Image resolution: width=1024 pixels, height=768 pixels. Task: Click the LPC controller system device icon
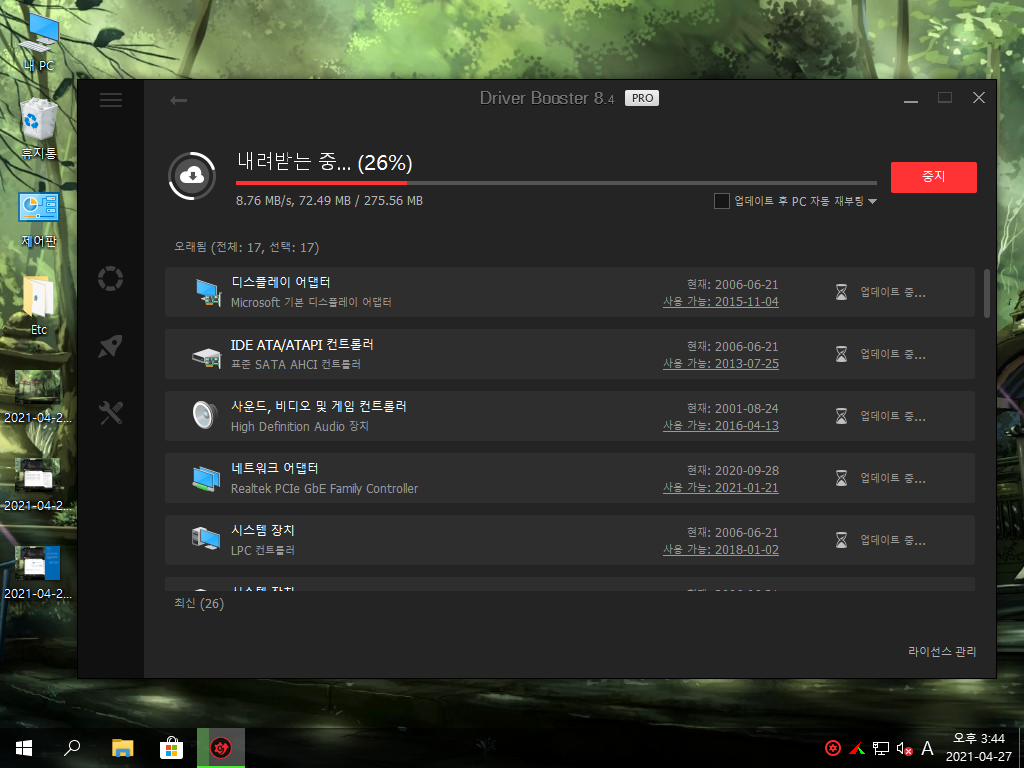coord(206,538)
